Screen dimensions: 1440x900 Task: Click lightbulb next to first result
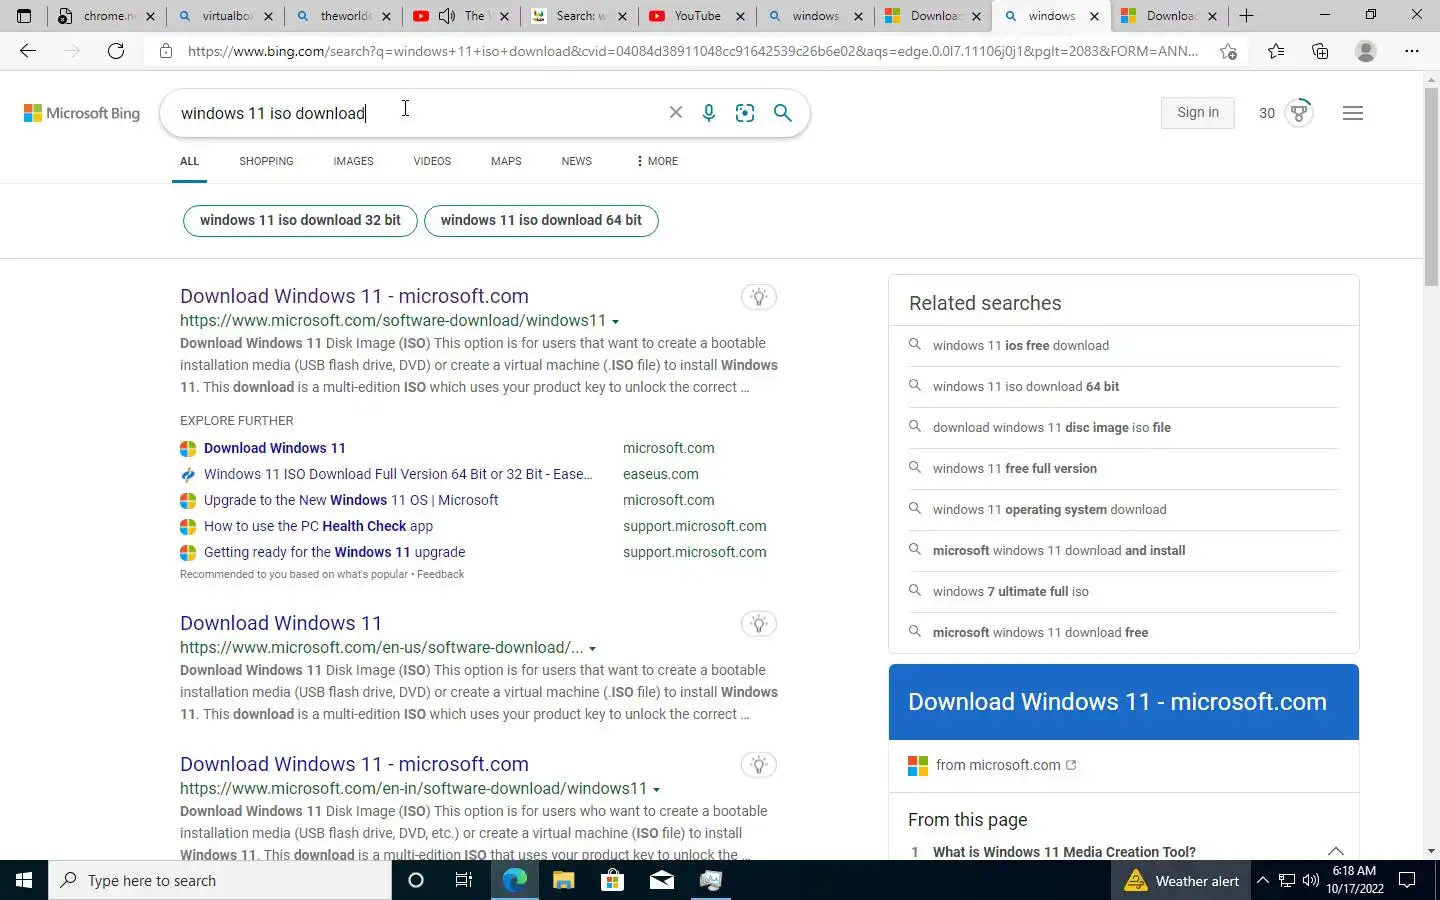coord(759,297)
